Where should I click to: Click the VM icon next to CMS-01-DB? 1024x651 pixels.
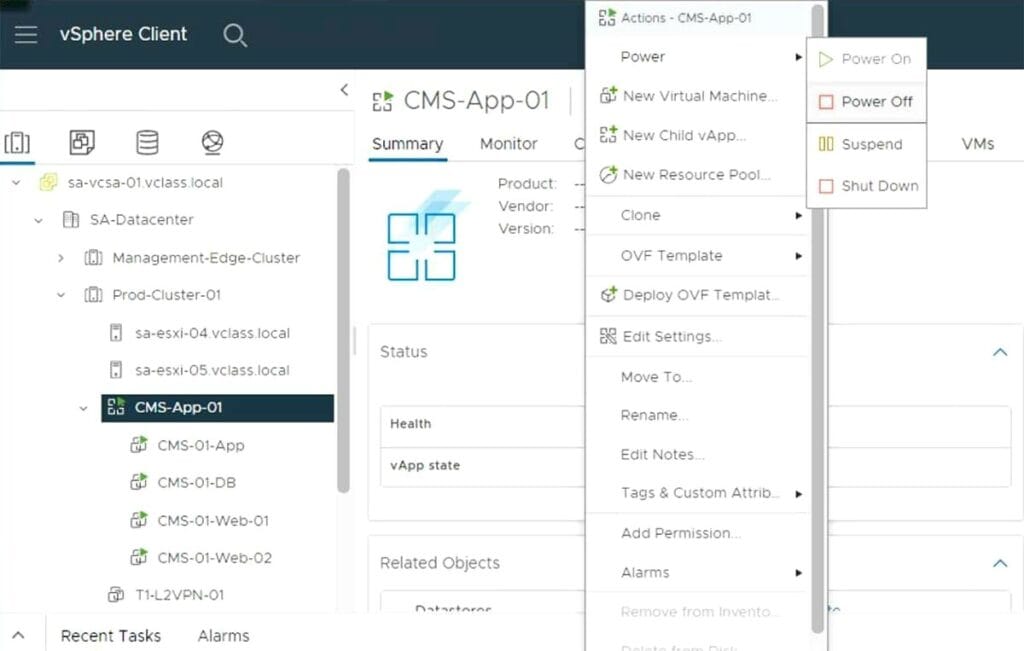point(140,483)
